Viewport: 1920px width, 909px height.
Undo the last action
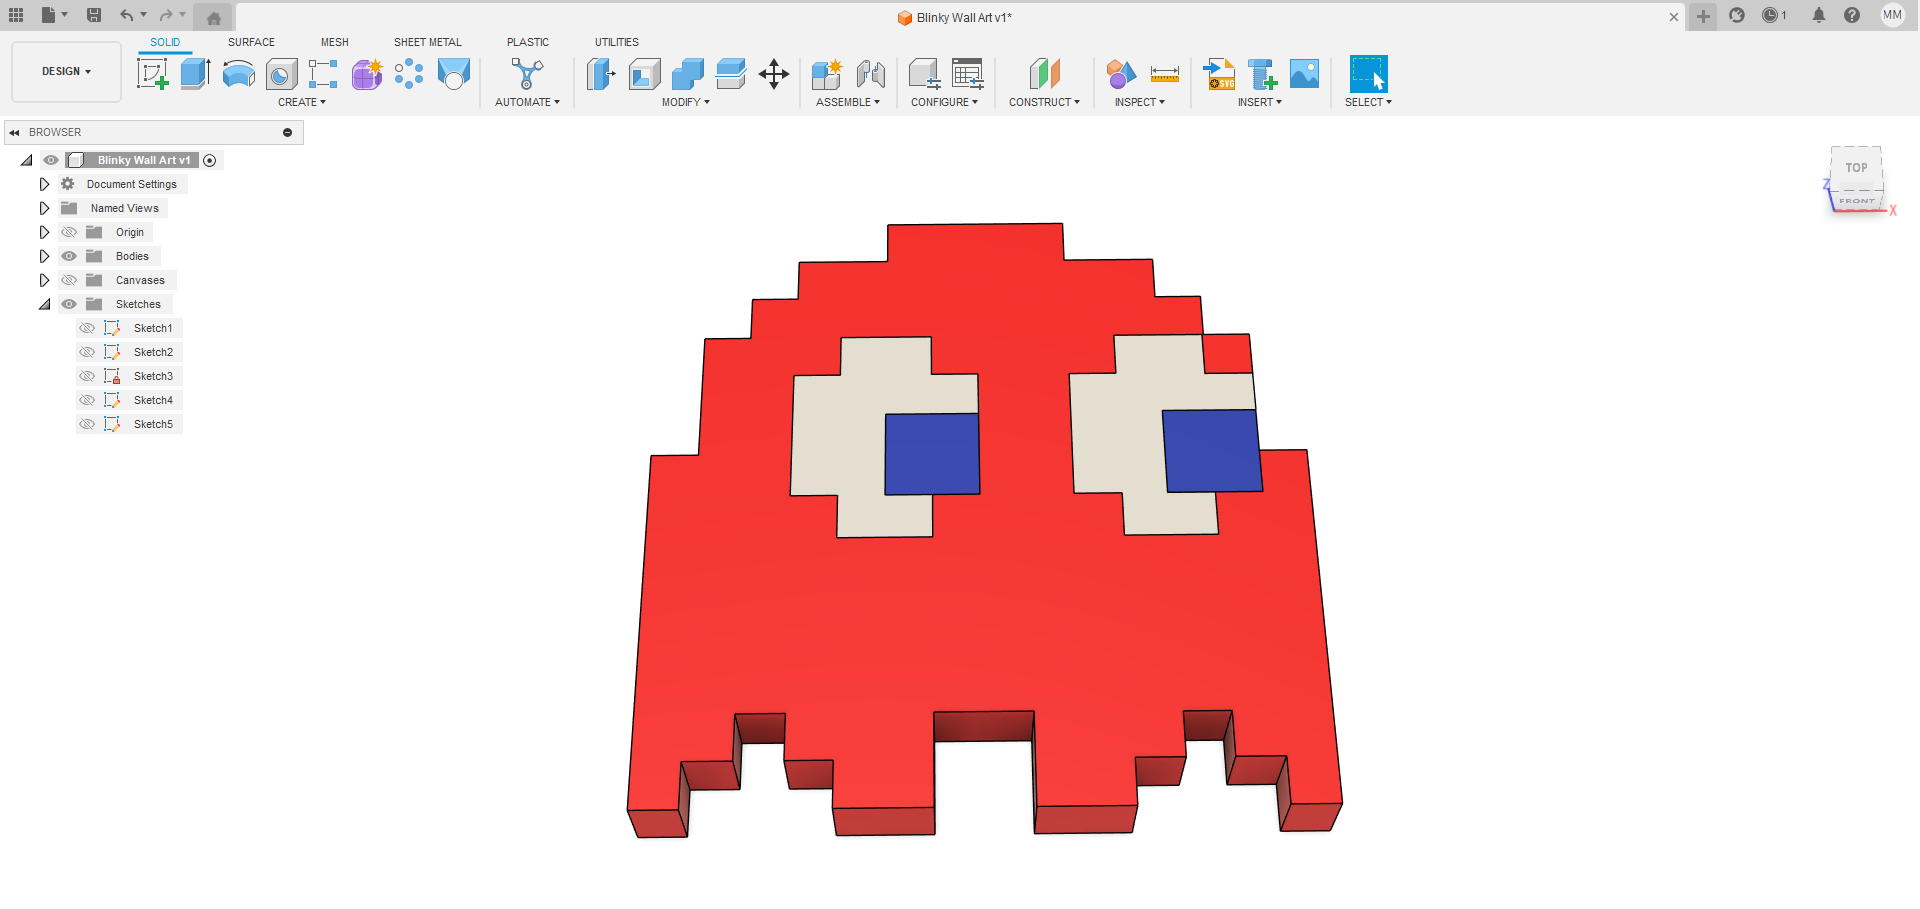point(126,15)
